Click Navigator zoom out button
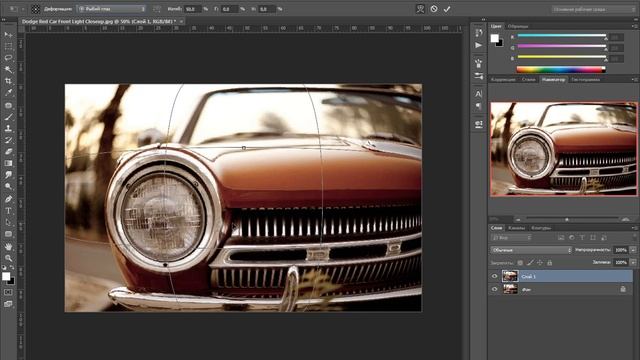Viewport: 640px width, 360px height. pyautogui.click(x=518, y=219)
